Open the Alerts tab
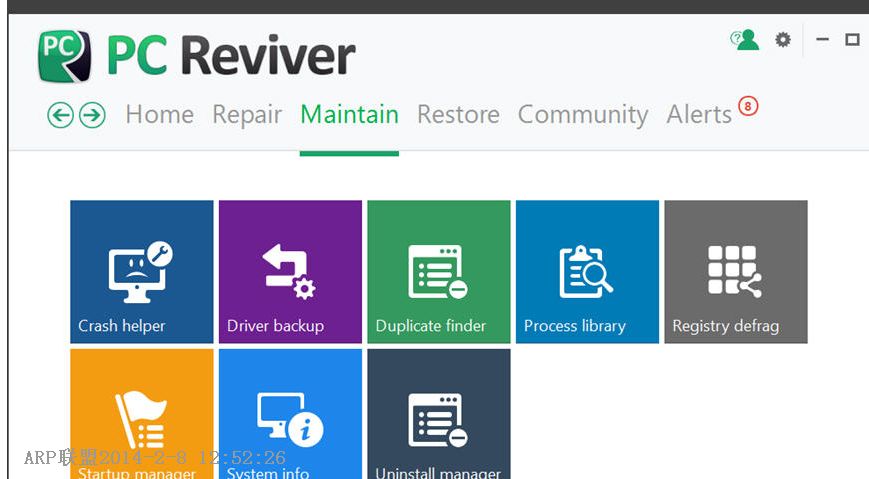Viewport: 869px width, 479px height. click(699, 115)
